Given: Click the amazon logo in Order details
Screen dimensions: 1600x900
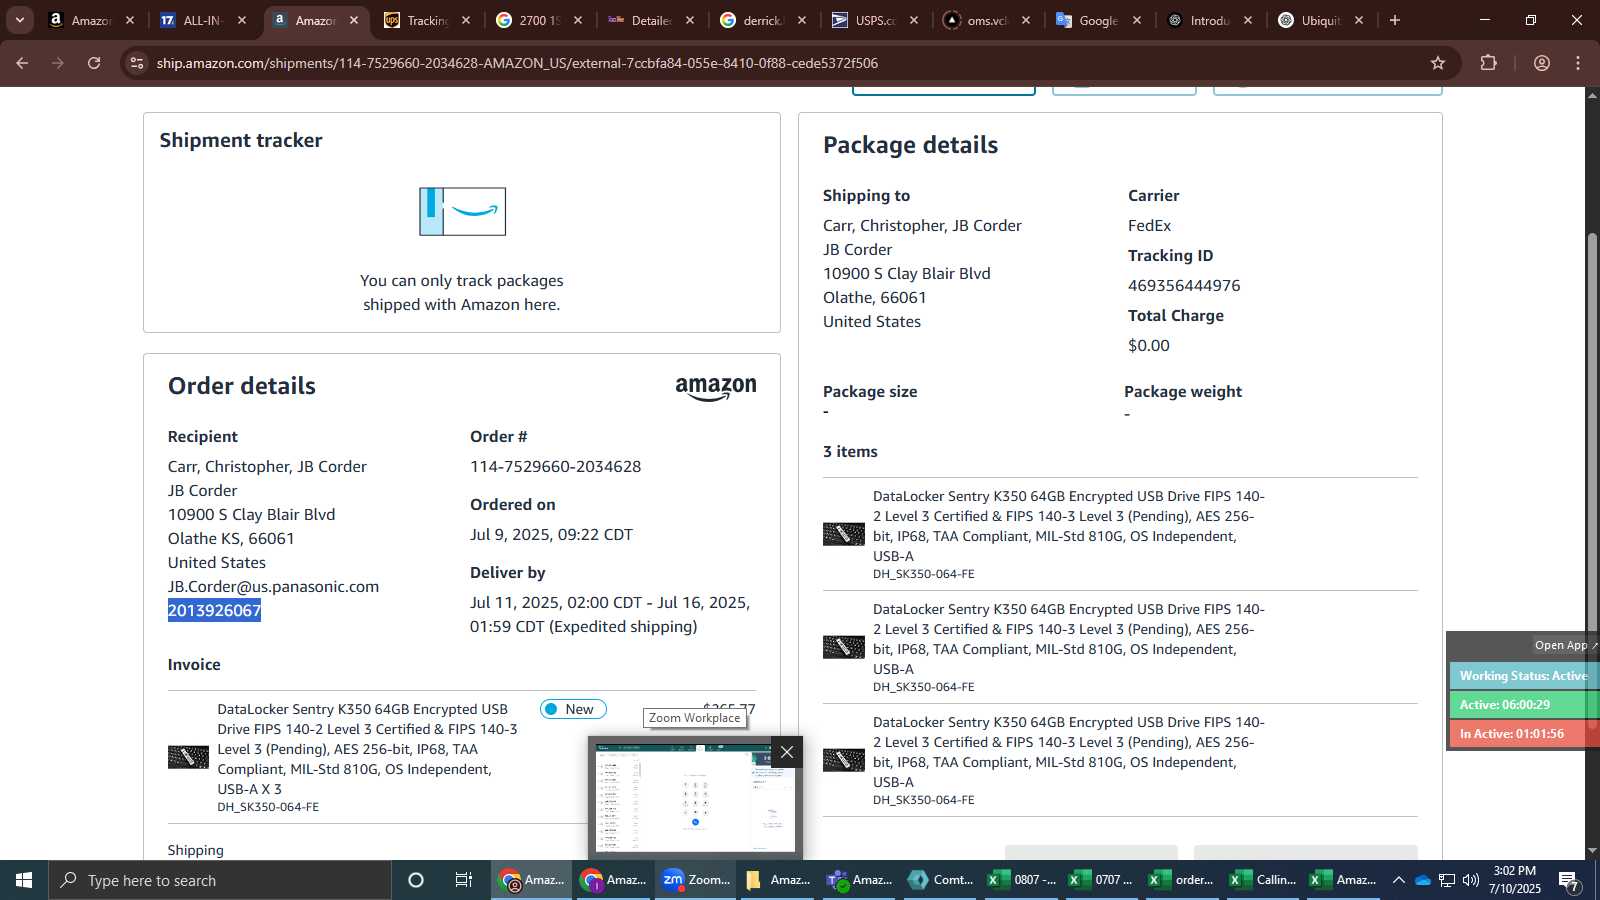Looking at the screenshot, I should (x=716, y=388).
